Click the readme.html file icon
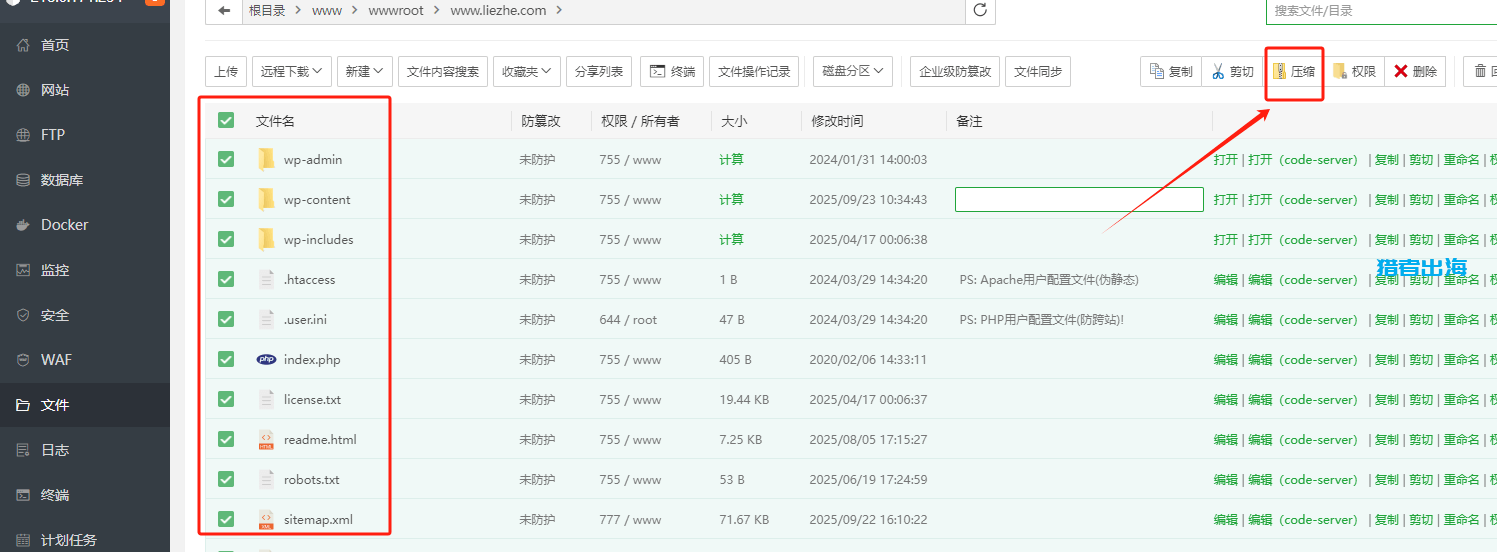 [x=266, y=439]
